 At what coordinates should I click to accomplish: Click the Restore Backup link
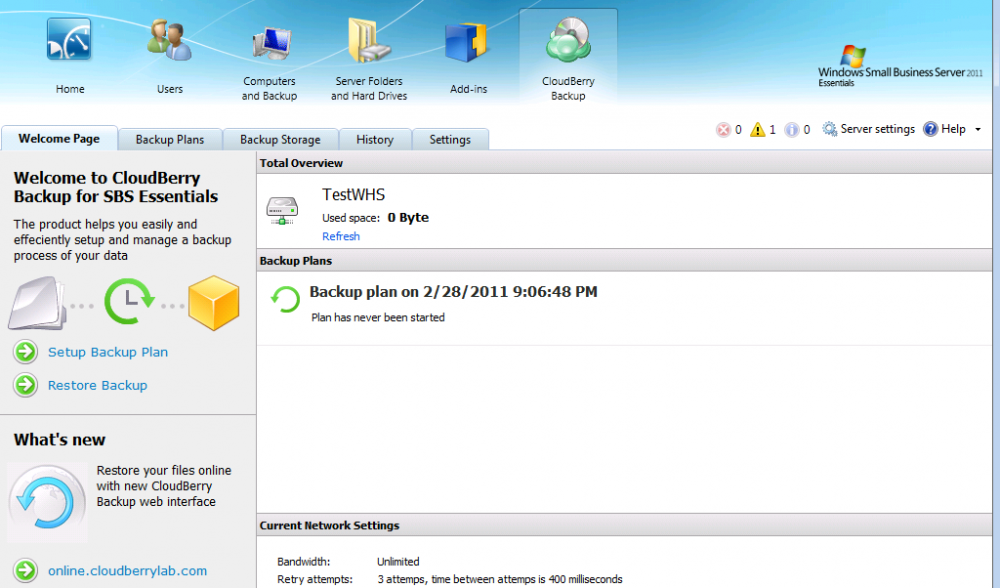[x=97, y=385]
